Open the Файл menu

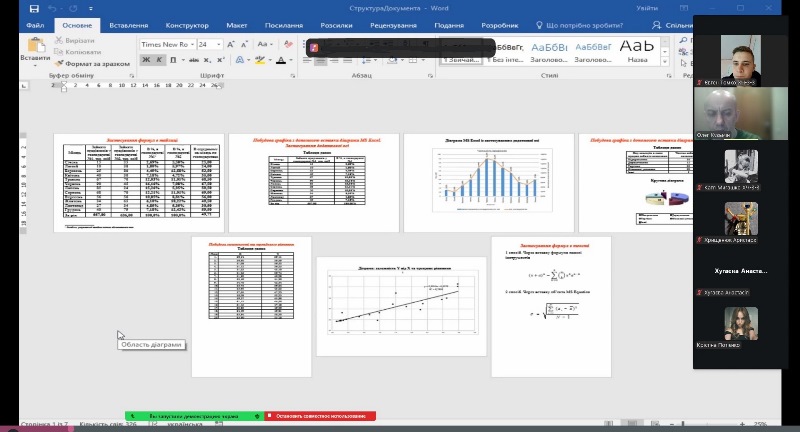[x=35, y=25]
